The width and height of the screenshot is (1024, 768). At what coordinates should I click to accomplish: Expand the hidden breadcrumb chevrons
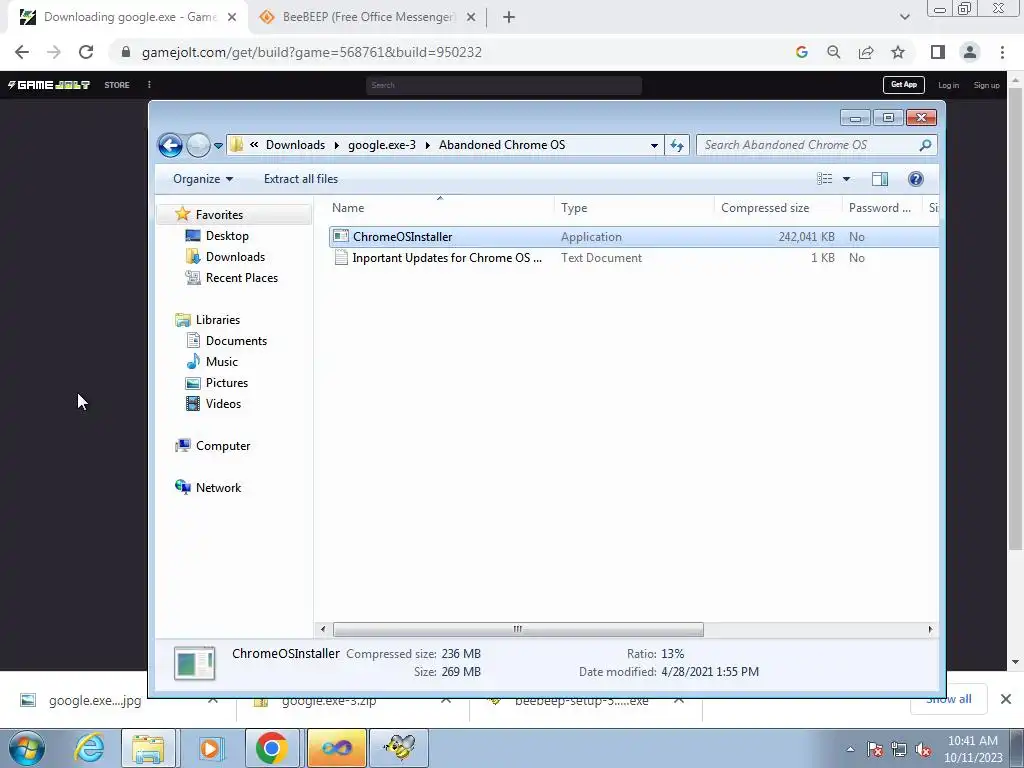tap(254, 145)
